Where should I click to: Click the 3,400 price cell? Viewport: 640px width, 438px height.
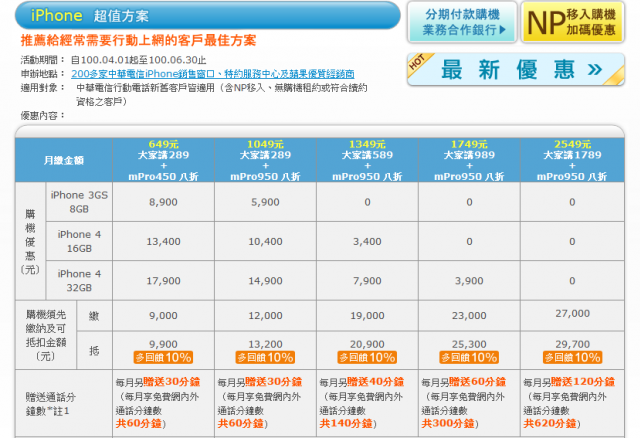(367, 241)
